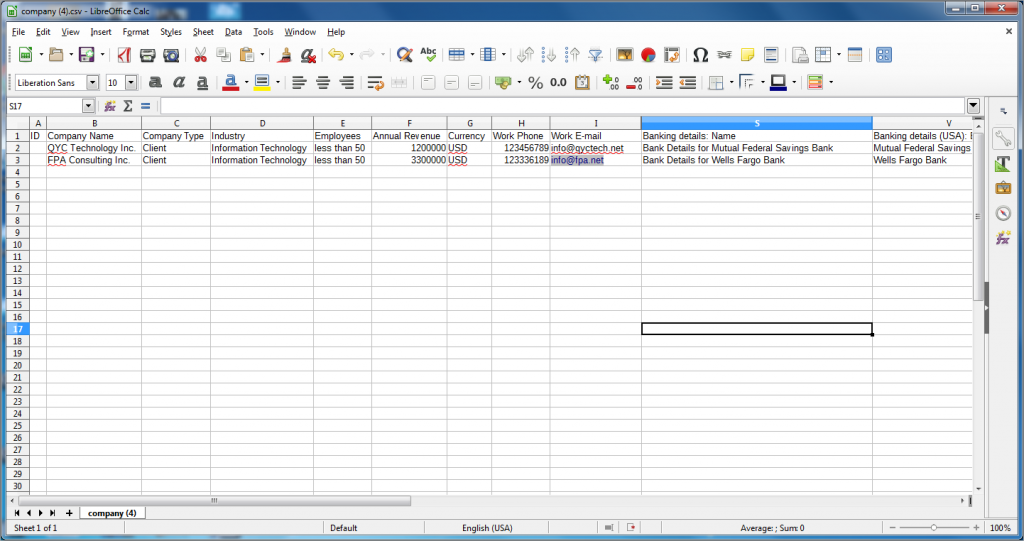Viewport: 1024px width, 541px height.
Task: Toggle Wrap Text
Action: click(x=375, y=82)
